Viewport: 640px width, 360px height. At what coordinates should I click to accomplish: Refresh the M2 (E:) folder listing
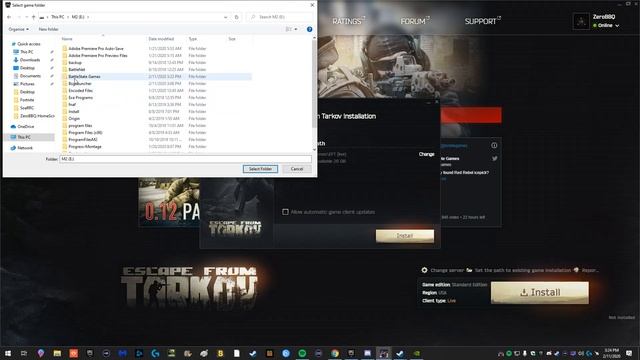point(236,17)
